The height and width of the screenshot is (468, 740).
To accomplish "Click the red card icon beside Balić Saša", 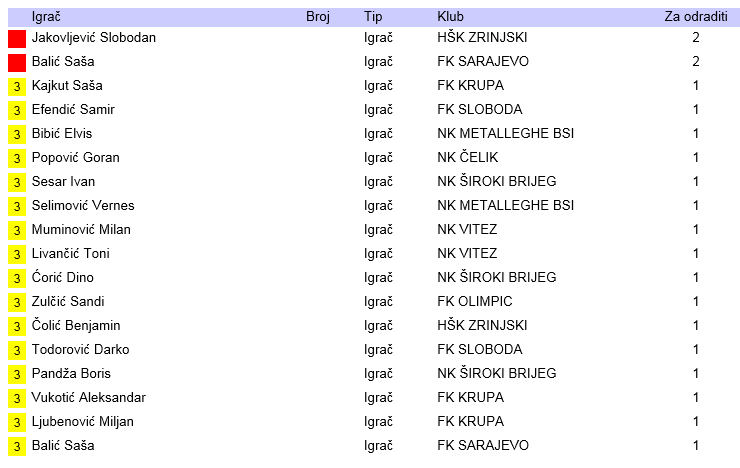I will tap(16, 62).
